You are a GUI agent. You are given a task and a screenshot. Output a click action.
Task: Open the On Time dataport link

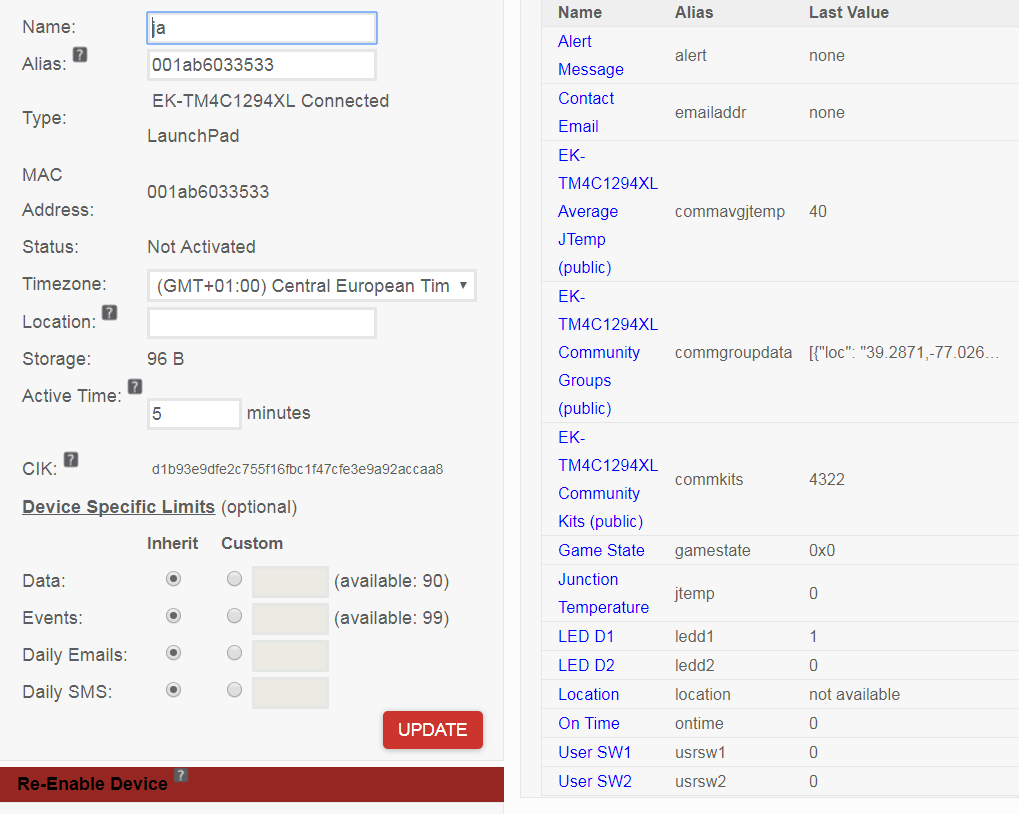click(x=589, y=723)
